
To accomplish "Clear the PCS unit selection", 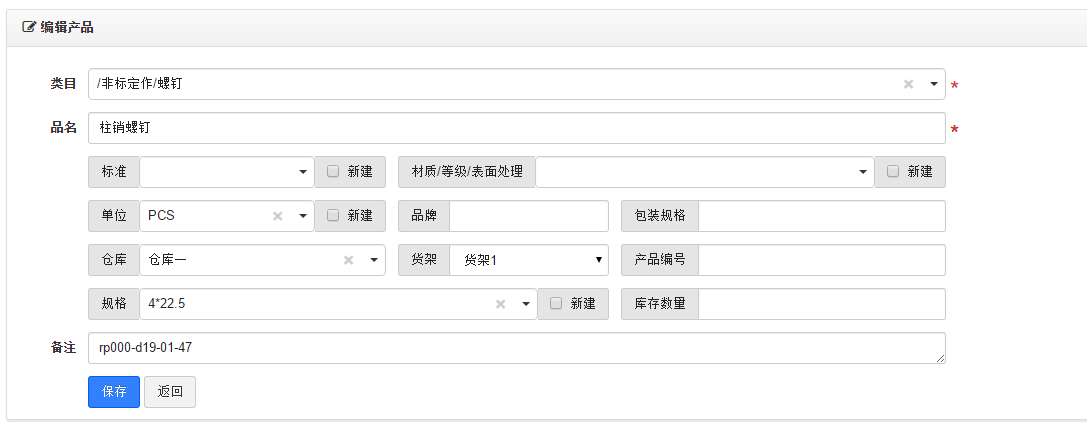I will click(278, 216).
